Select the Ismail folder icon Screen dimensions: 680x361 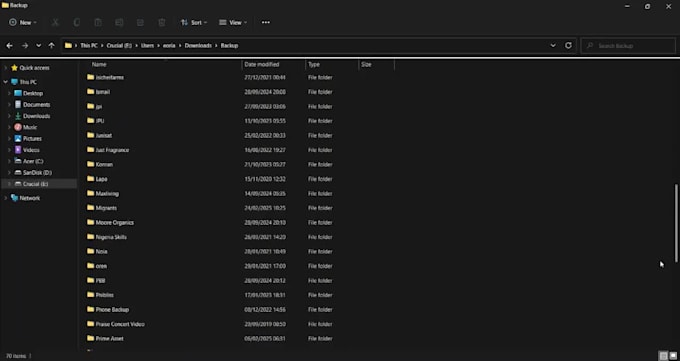(90, 92)
